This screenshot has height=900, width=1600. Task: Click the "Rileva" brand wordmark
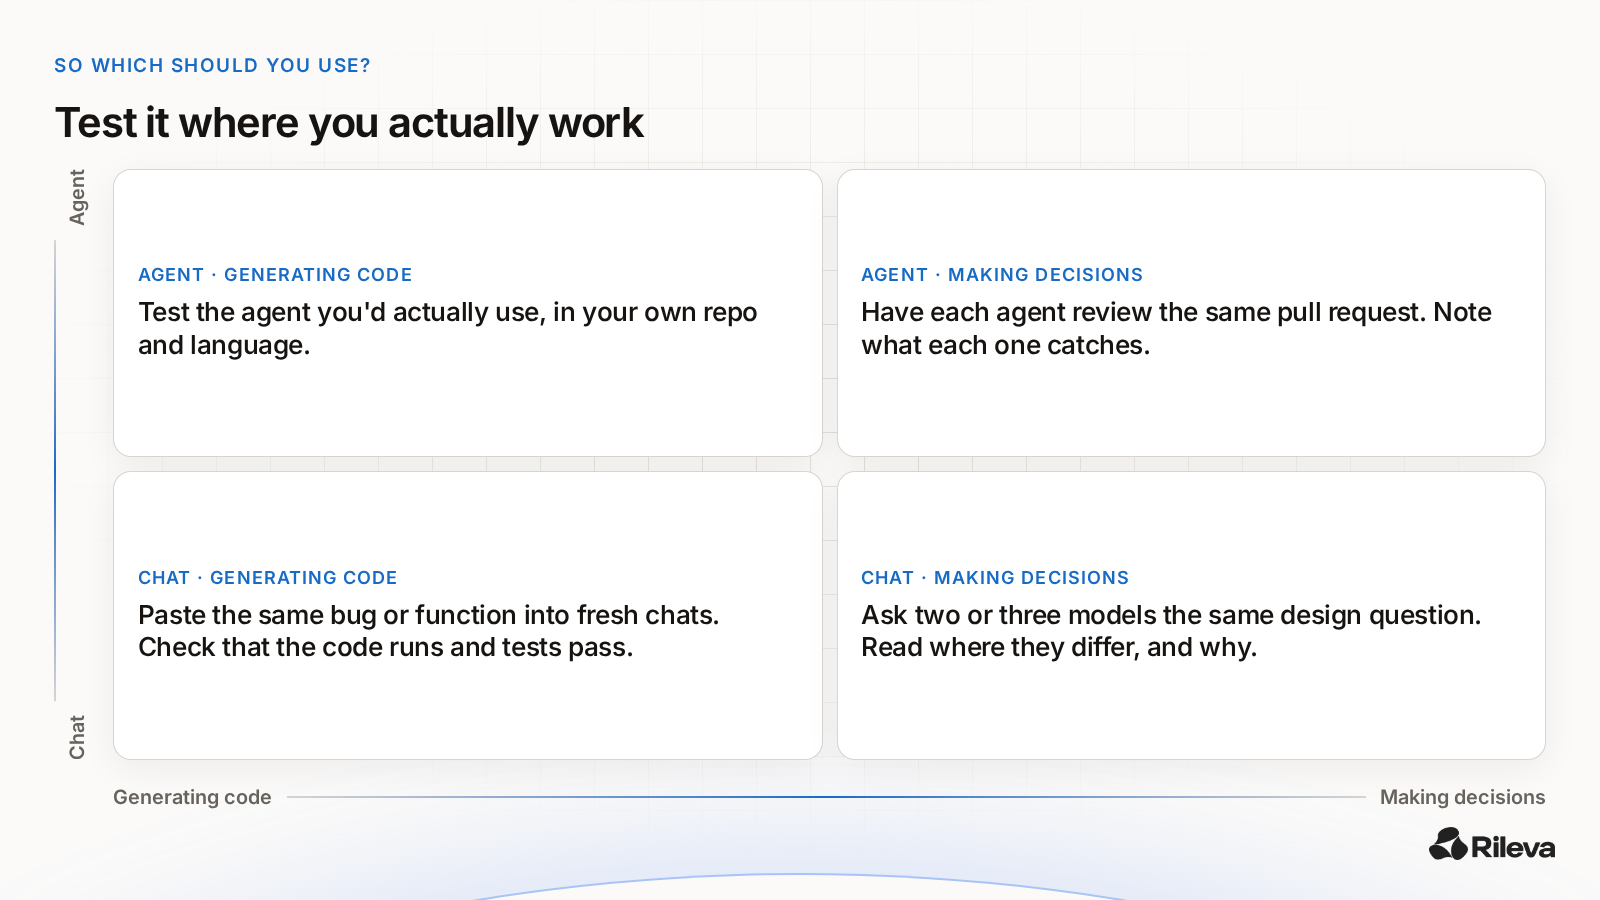click(1513, 847)
